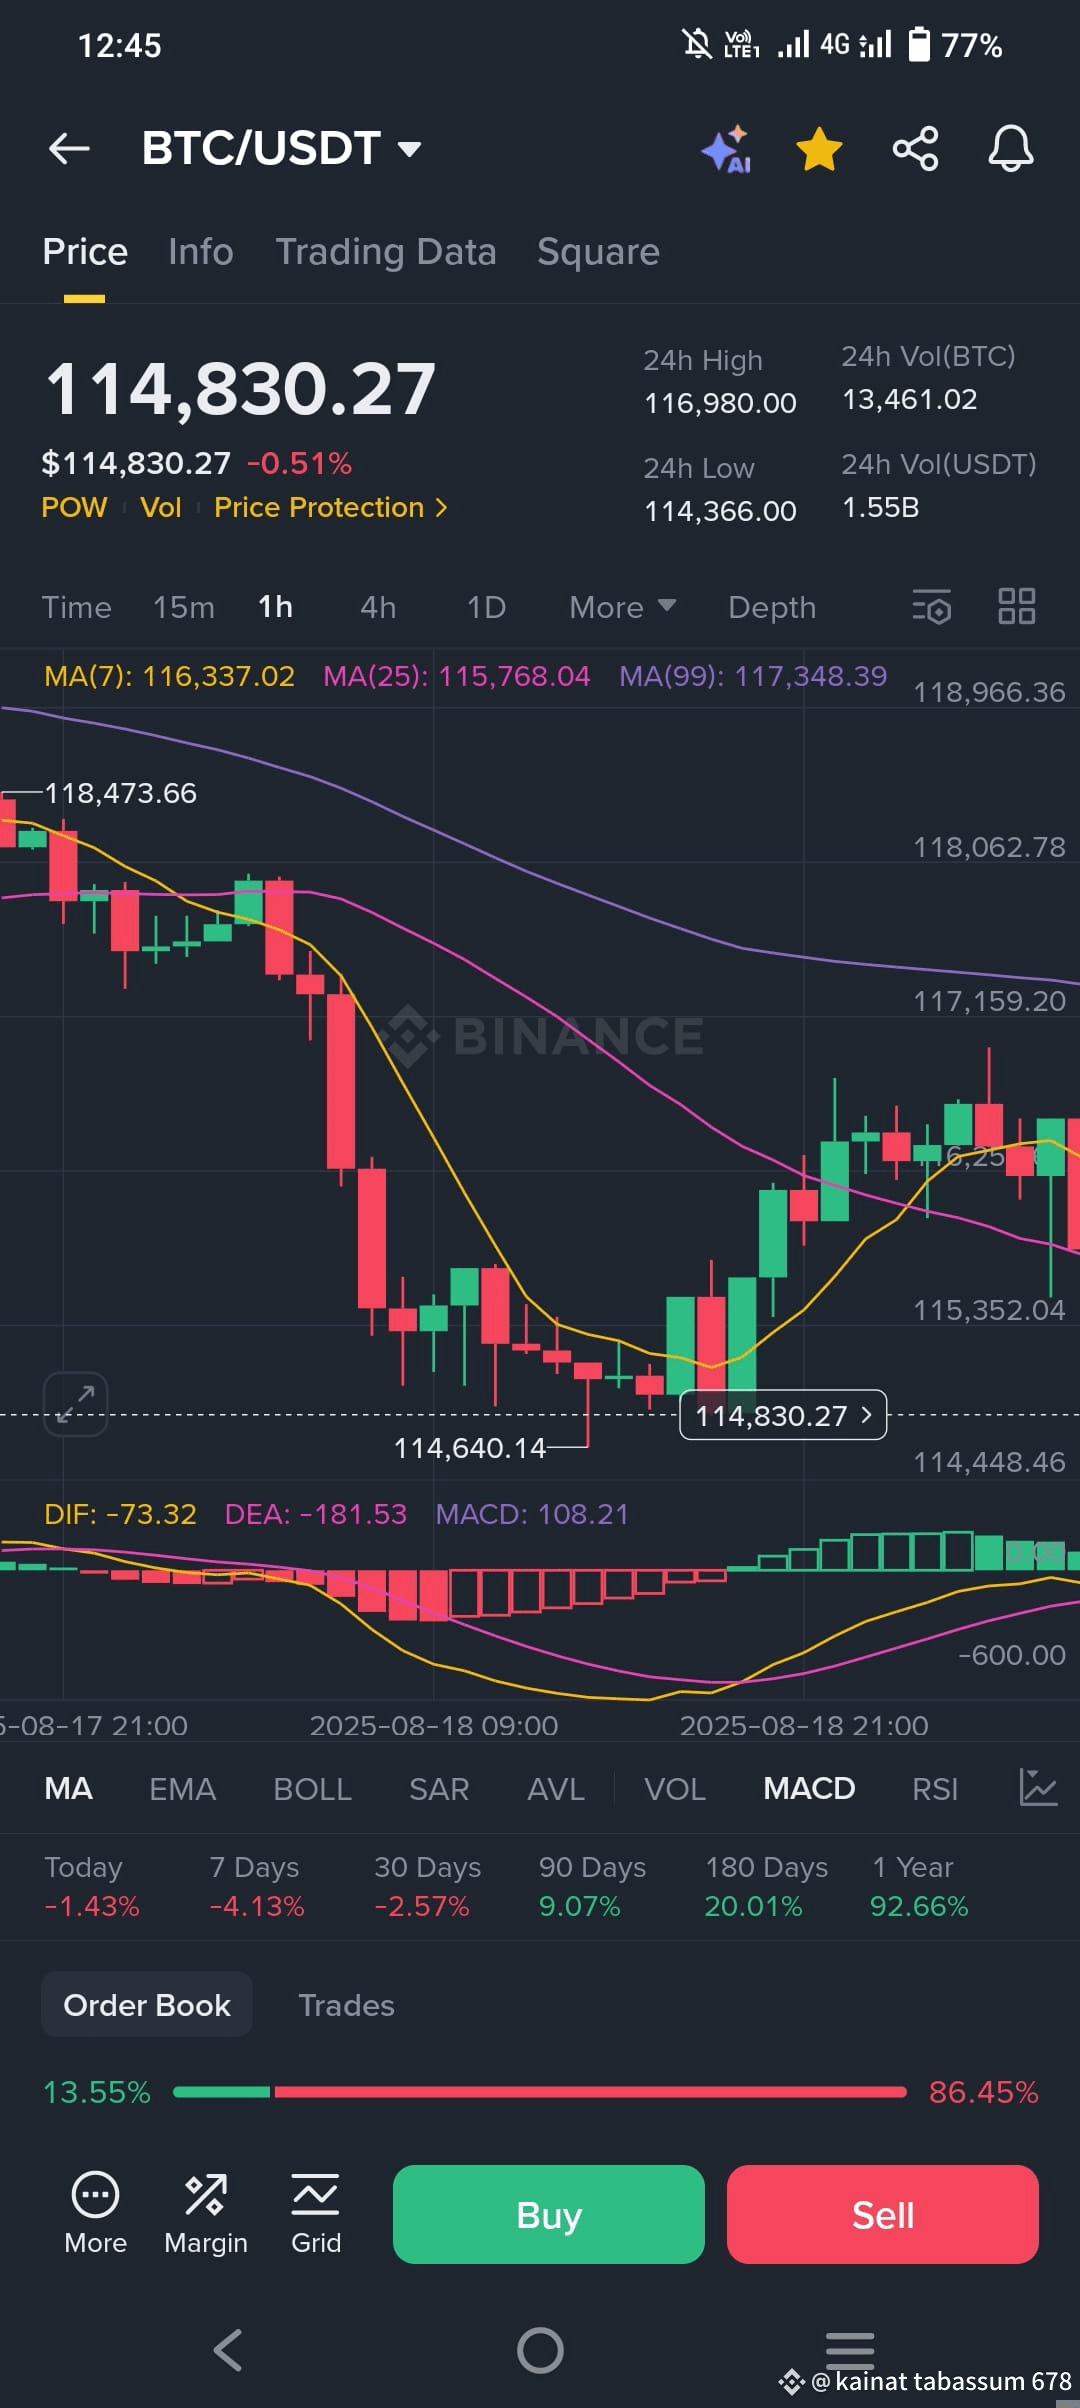1080x2408 pixels.
Task: Tap the 24h Low value 114,366.00
Action: [720, 511]
